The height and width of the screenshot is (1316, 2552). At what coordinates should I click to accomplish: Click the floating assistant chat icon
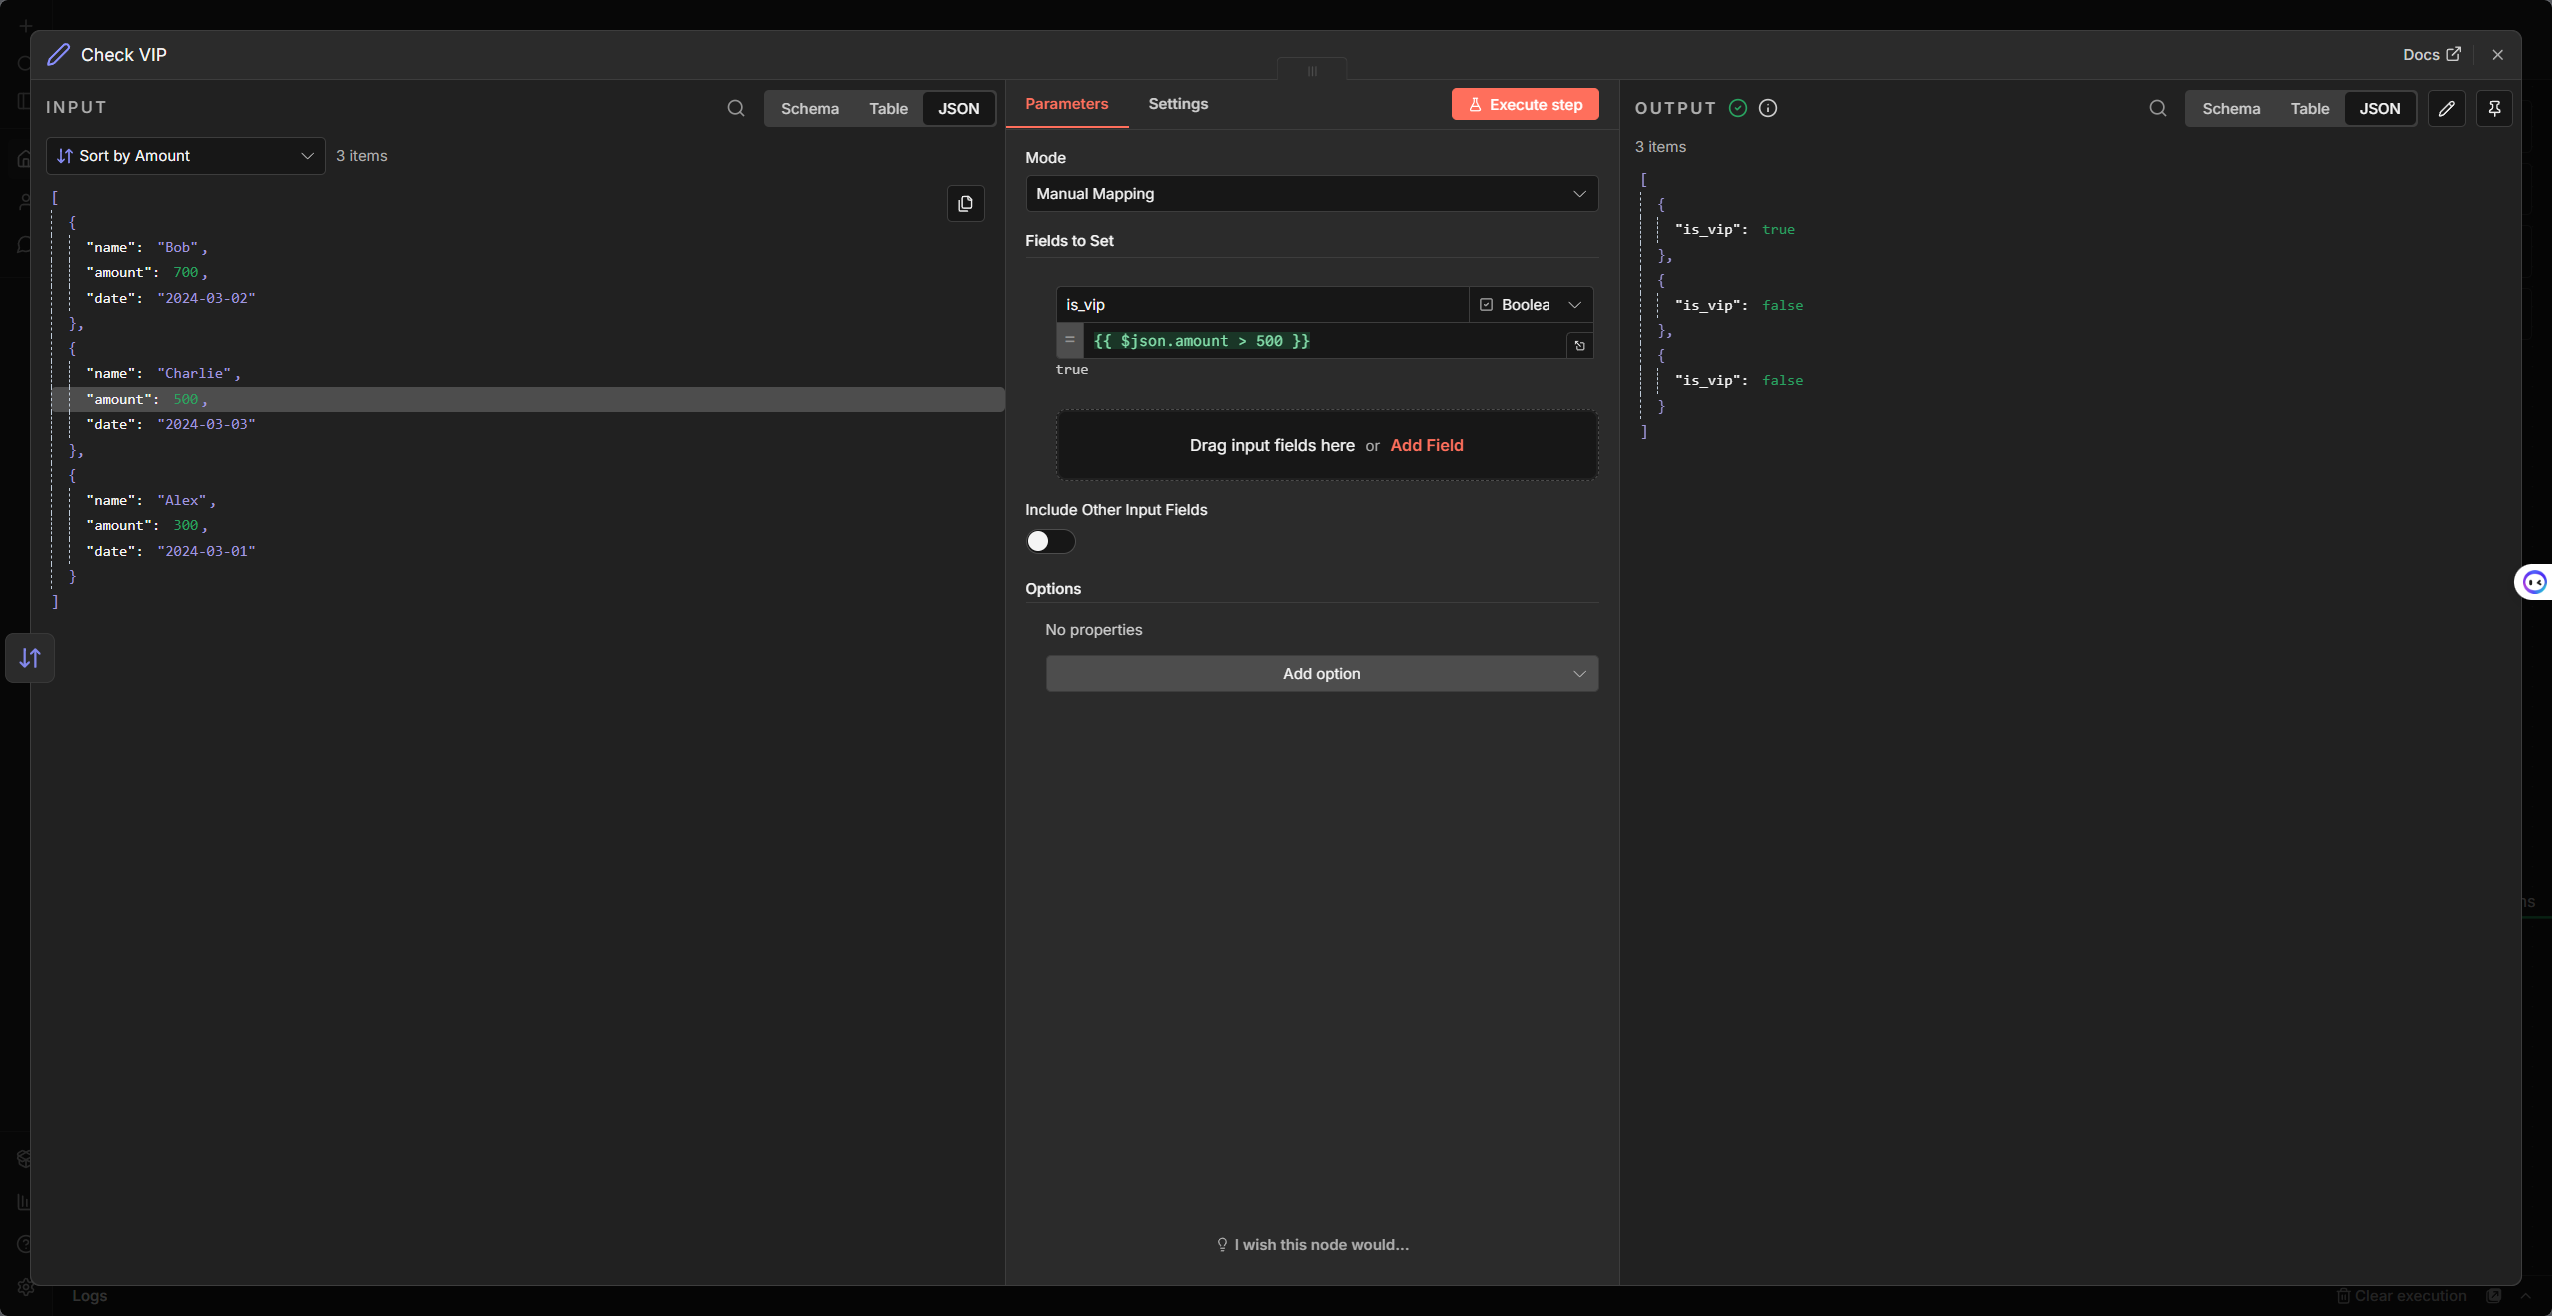[2534, 582]
